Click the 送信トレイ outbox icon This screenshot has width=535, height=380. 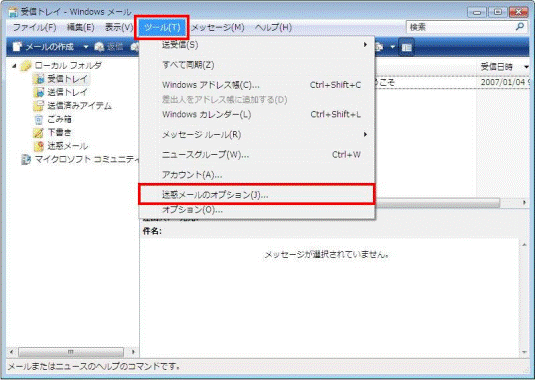point(39,92)
